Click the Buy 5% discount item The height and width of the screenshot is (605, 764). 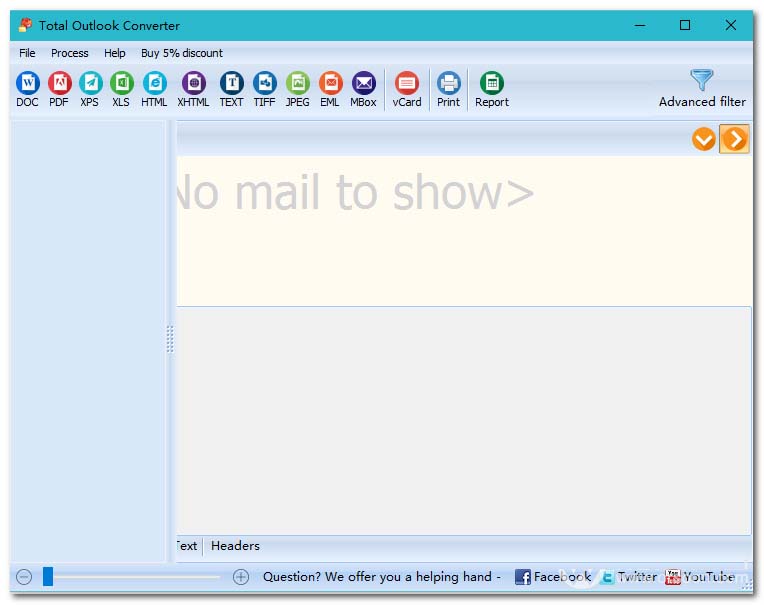pyautogui.click(x=182, y=53)
